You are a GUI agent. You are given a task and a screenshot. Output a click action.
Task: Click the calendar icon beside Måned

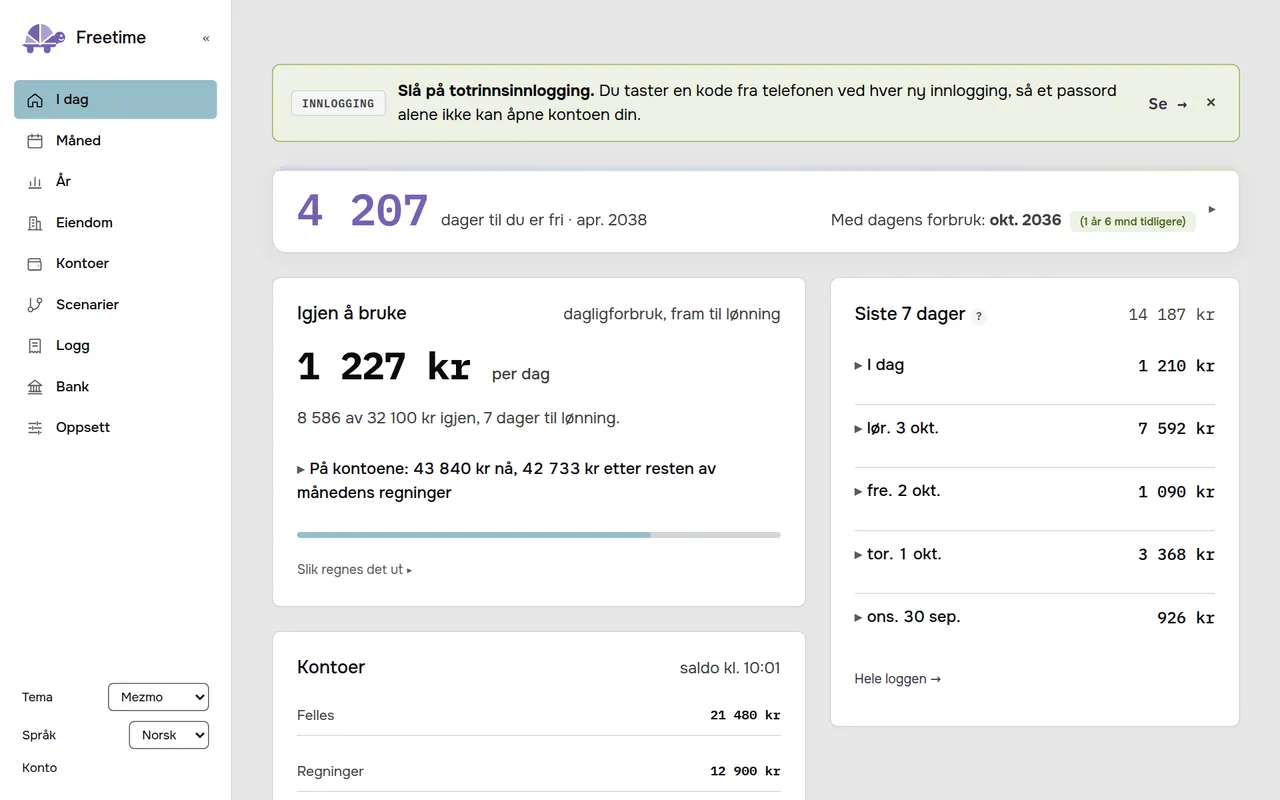[x=35, y=141]
